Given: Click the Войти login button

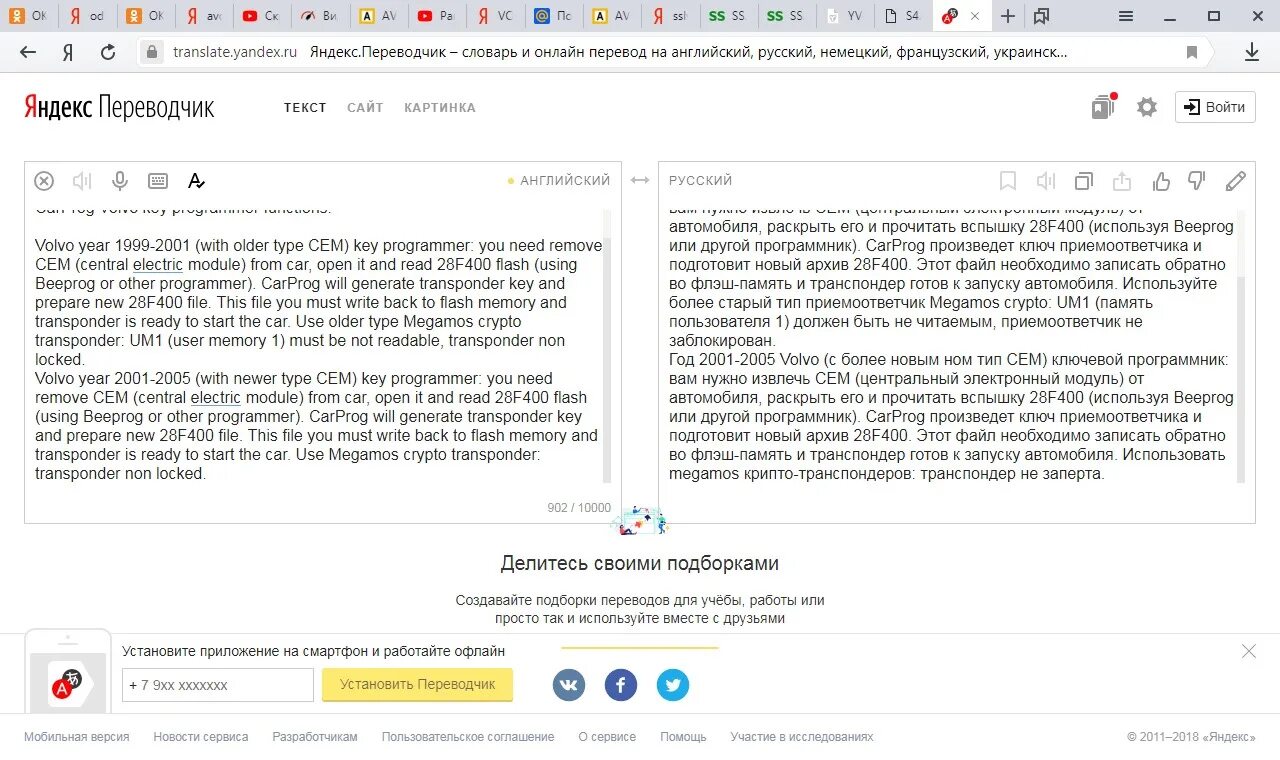Looking at the screenshot, I should coord(1215,107).
